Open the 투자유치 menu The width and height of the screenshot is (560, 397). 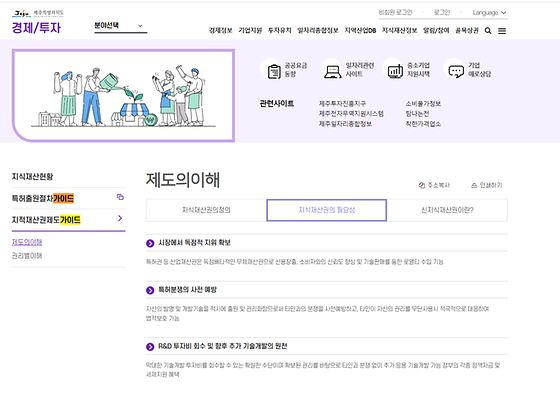tap(280, 31)
